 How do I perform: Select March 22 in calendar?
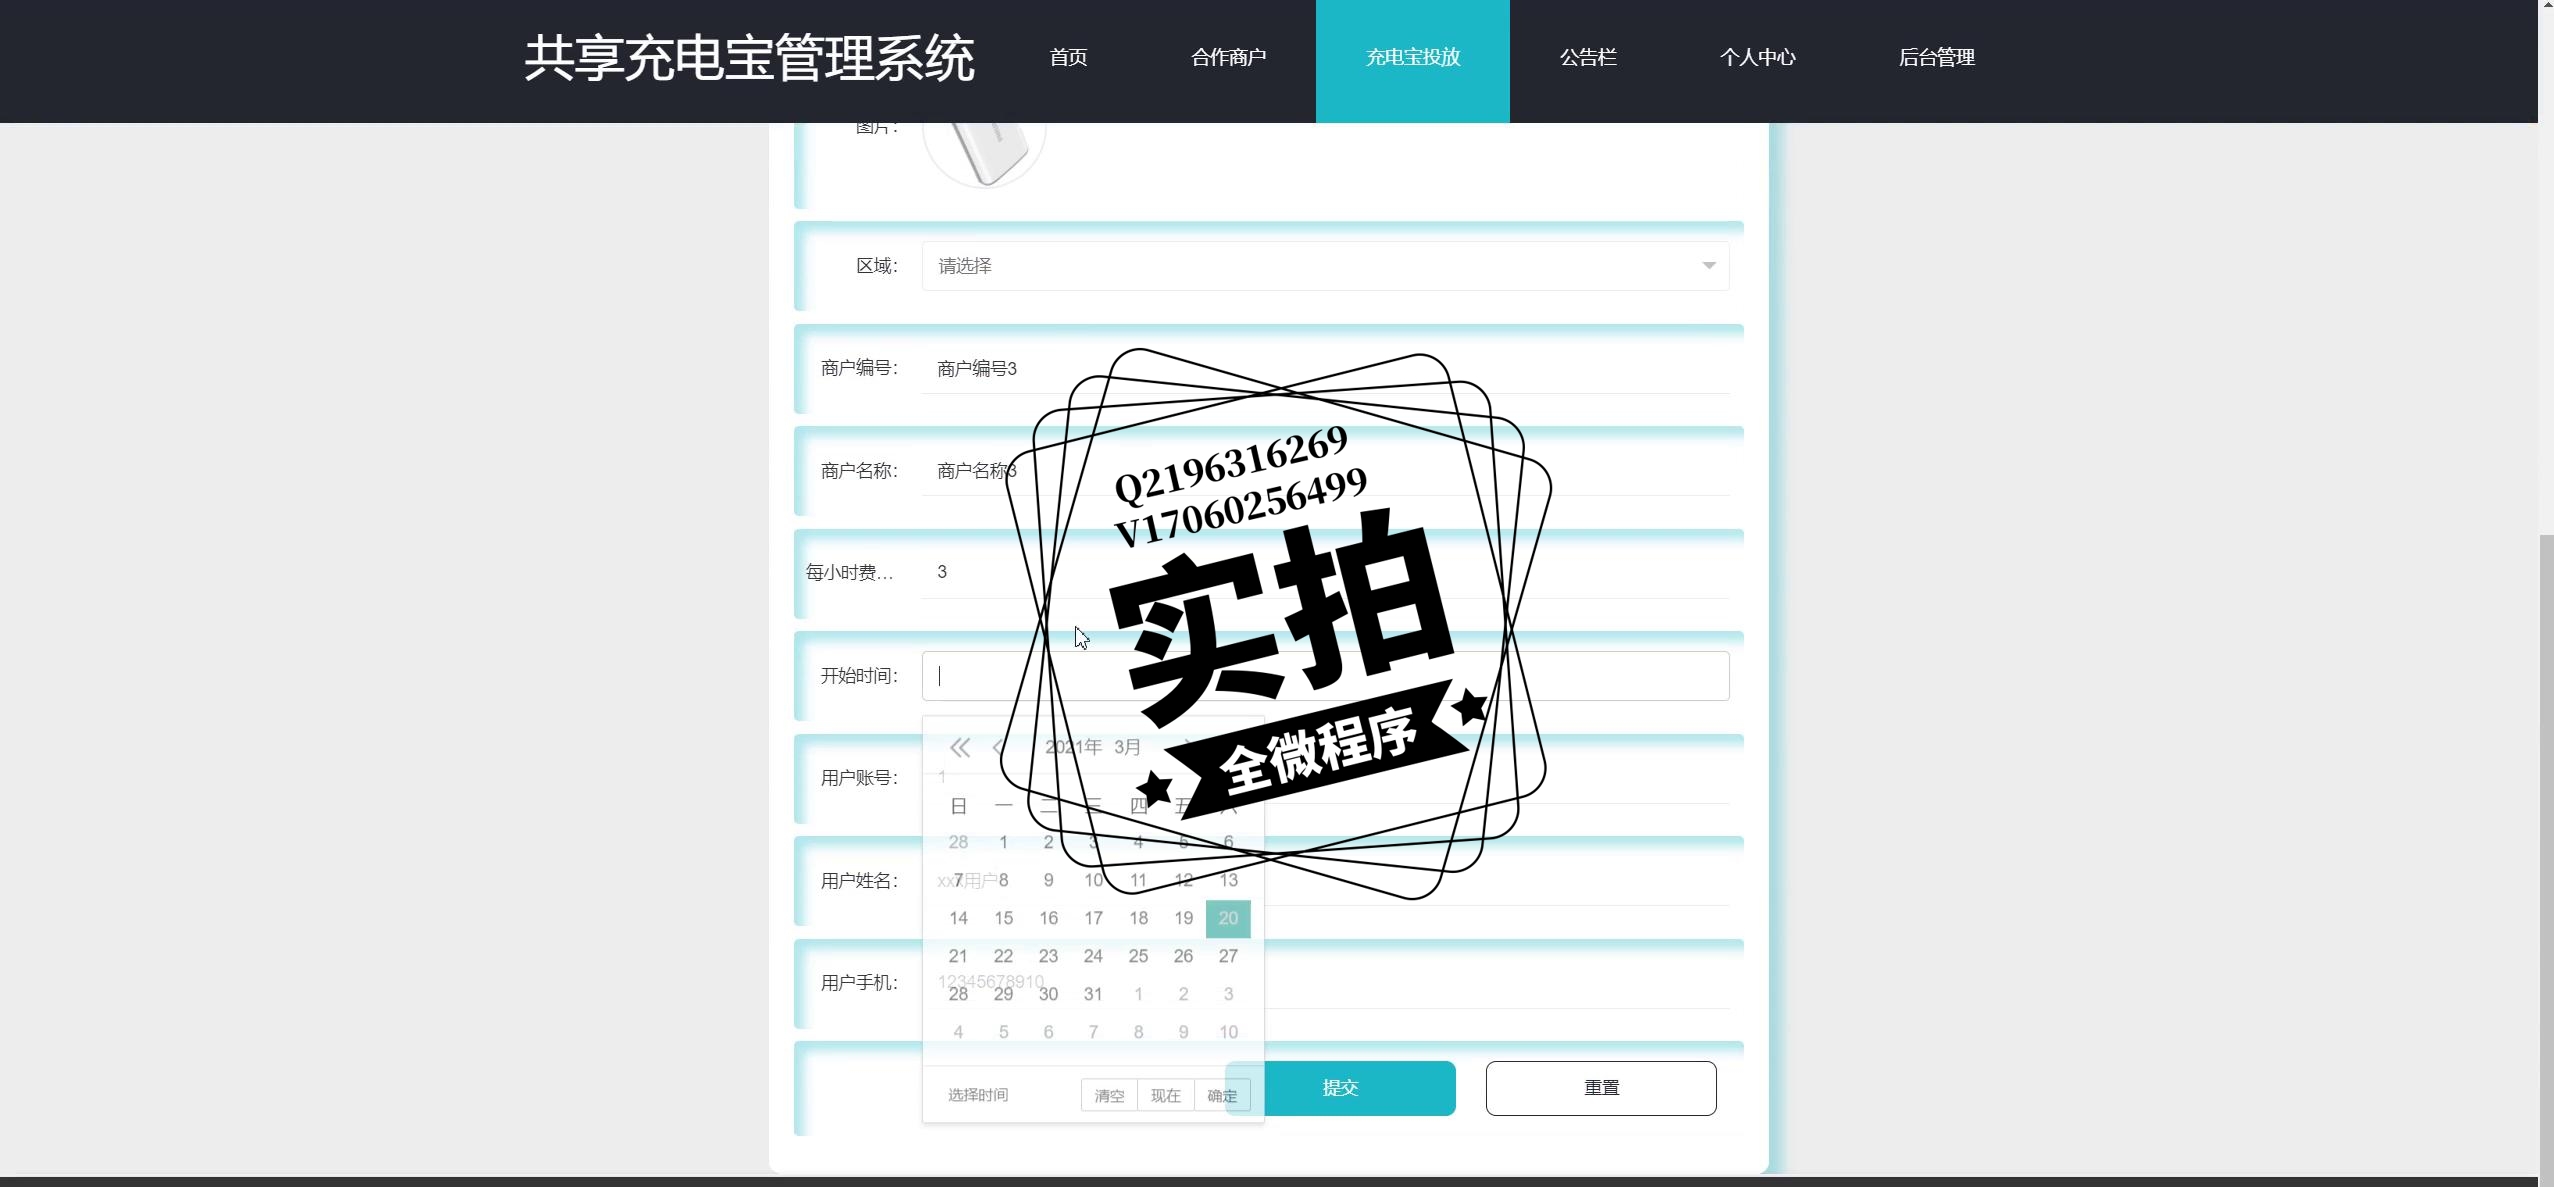(1003, 957)
